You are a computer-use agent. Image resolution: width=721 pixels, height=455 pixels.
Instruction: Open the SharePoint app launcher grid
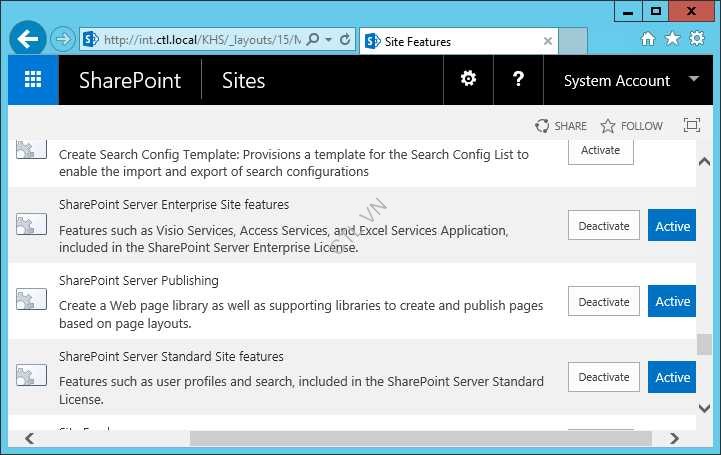click(x=33, y=80)
